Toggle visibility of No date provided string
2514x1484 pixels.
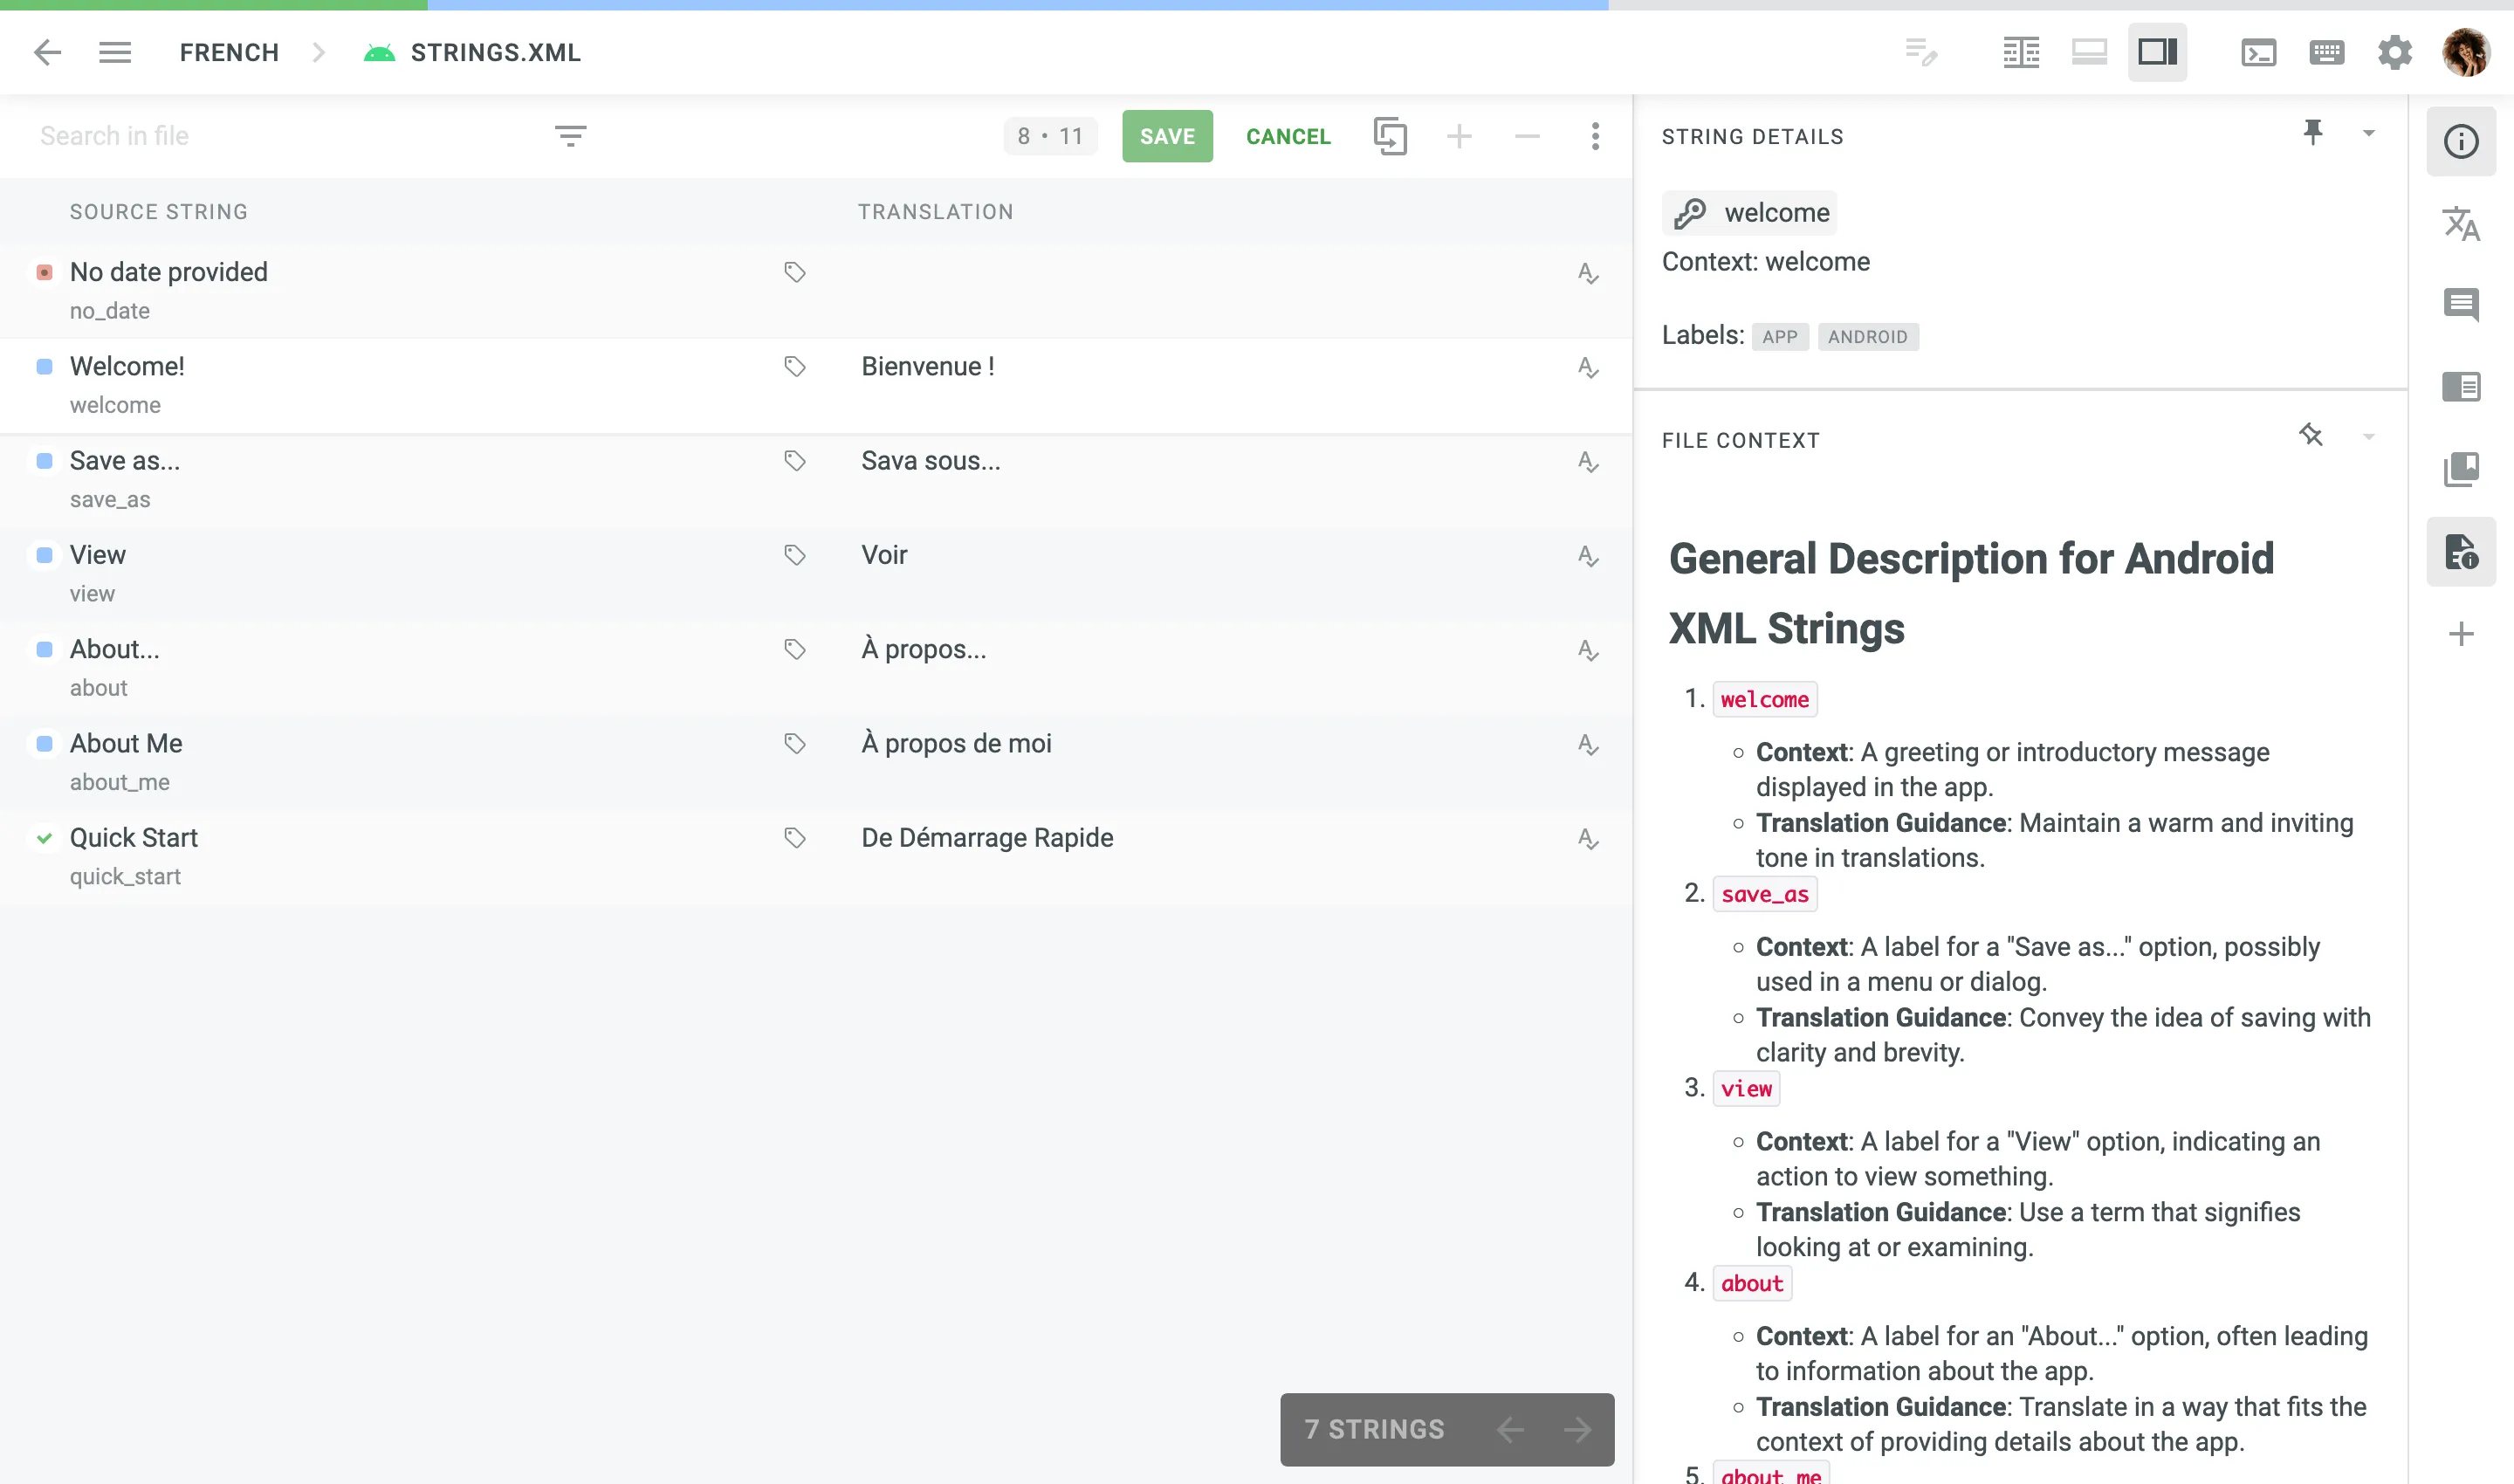(43, 272)
